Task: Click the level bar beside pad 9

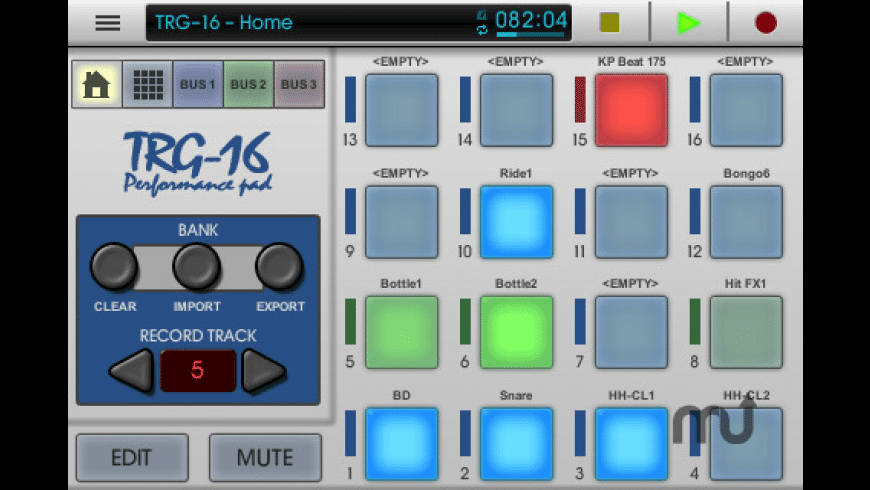Action: [x=351, y=211]
